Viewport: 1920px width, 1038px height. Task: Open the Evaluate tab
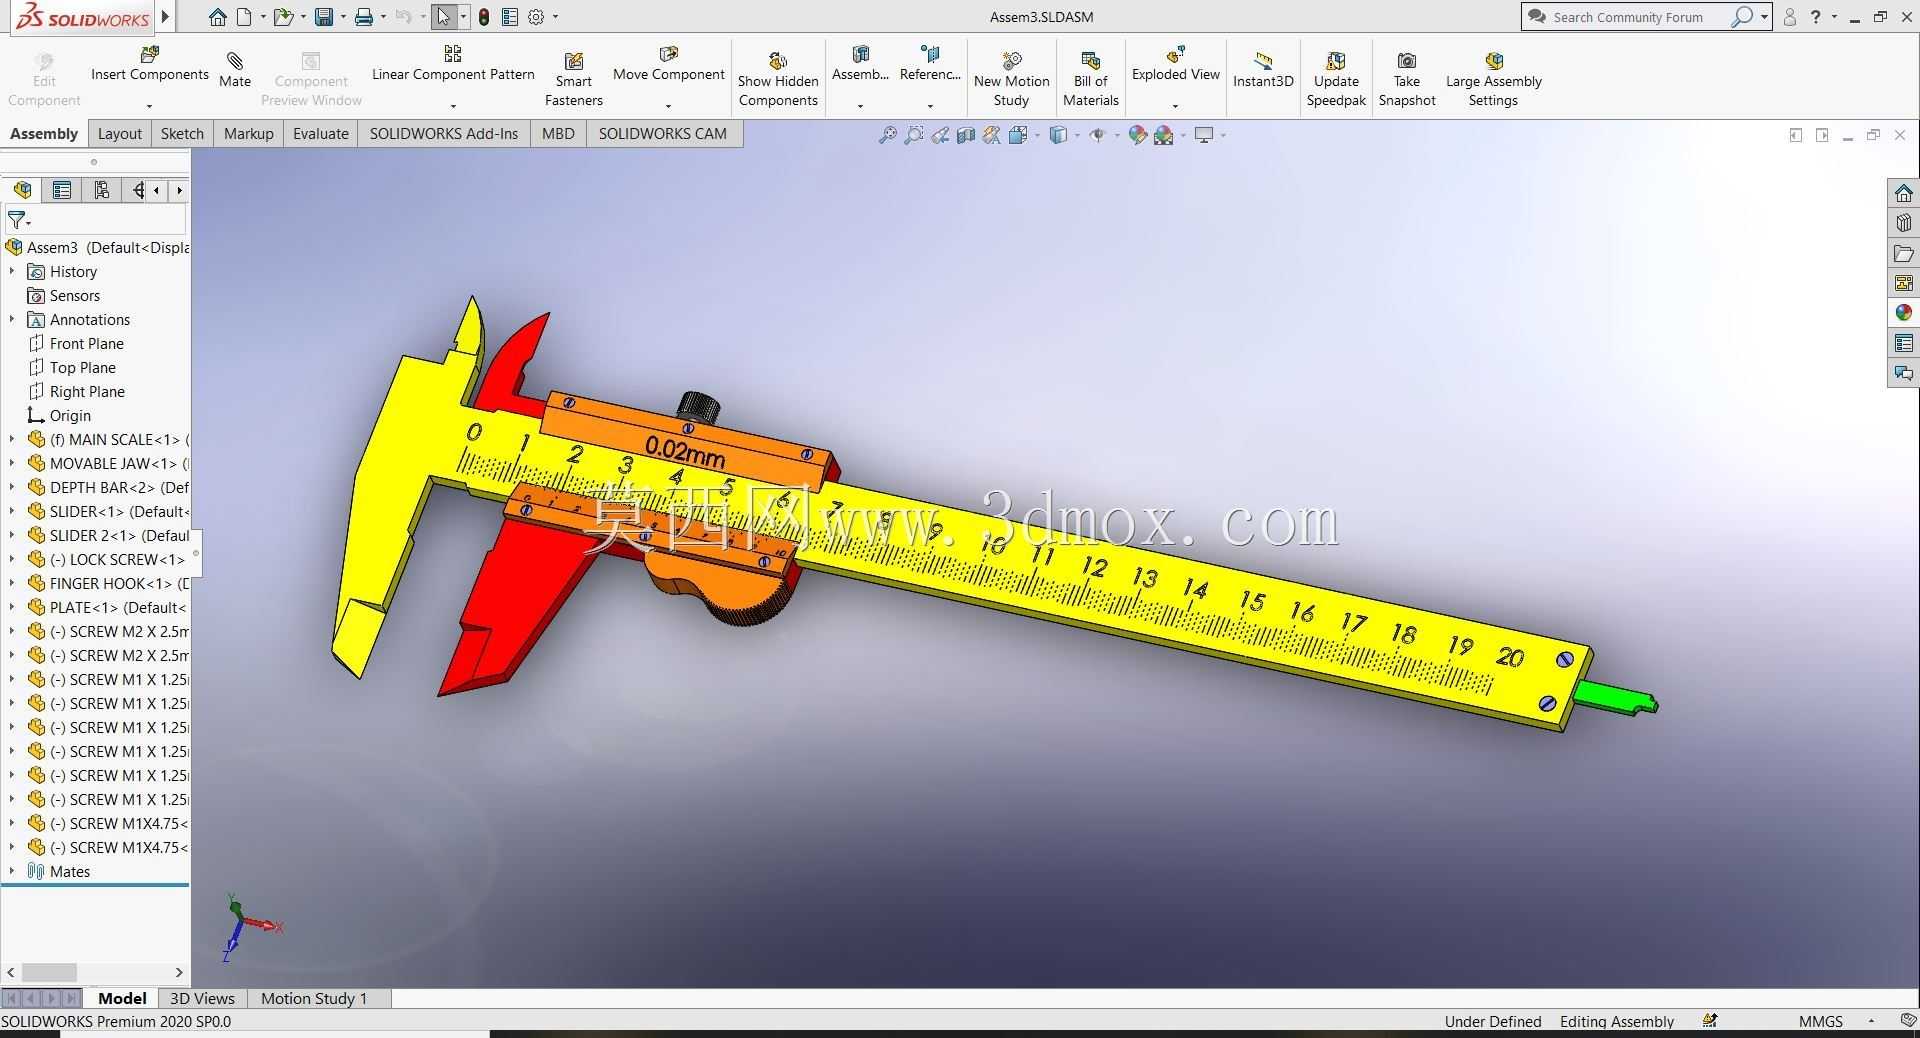tap(321, 133)
